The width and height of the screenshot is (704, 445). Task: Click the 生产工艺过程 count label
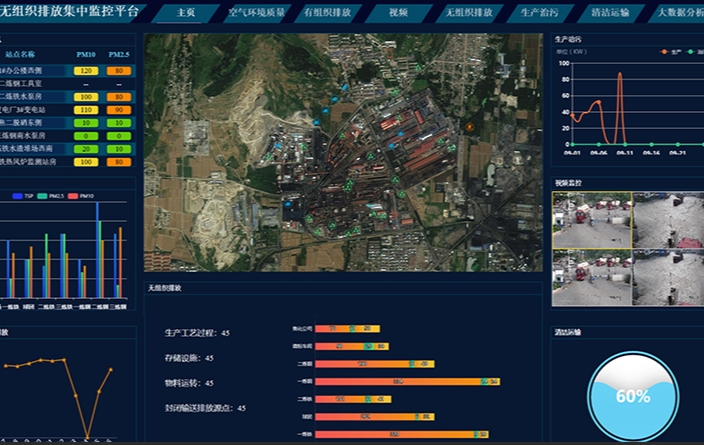tap(197, 332)
